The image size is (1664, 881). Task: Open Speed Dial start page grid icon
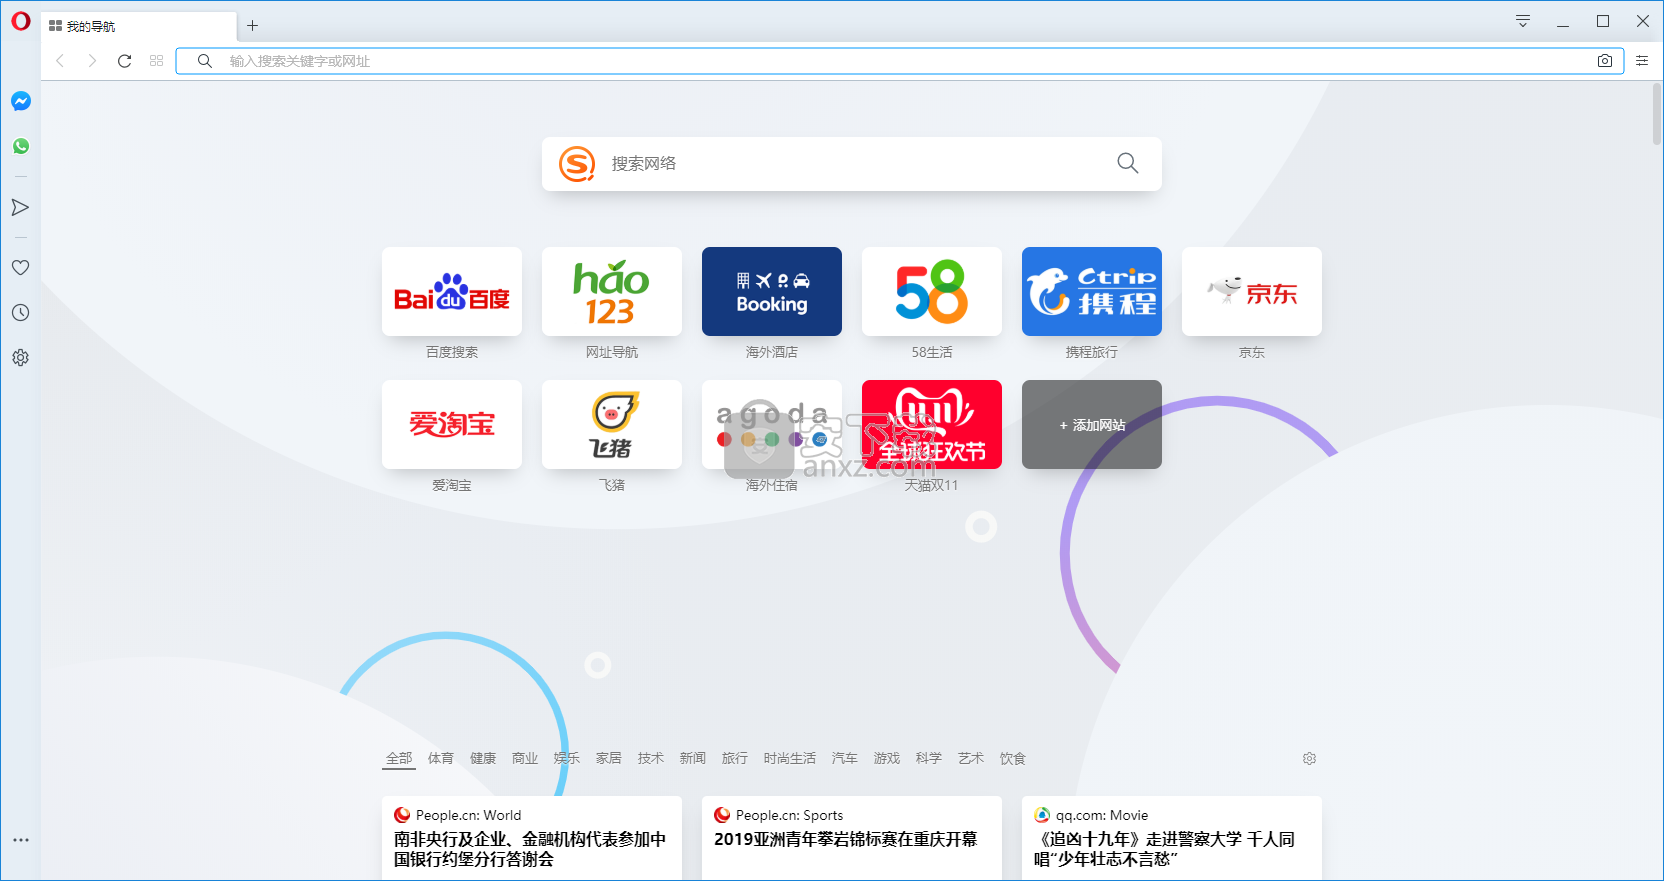click(x=156, y=61)
